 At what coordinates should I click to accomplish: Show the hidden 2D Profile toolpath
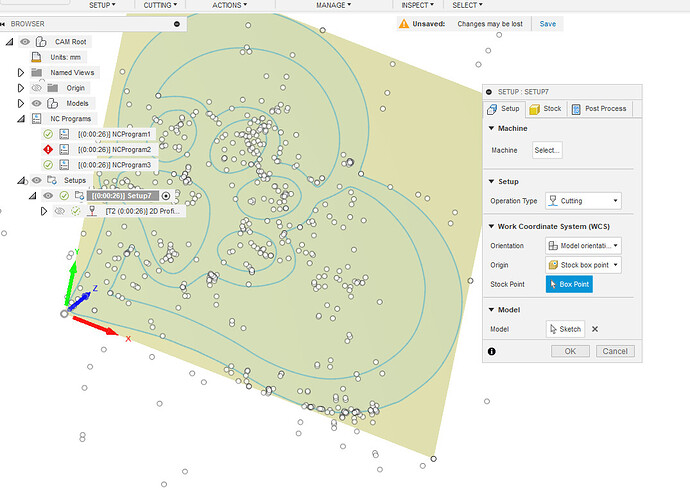click(x=59, y=211)
